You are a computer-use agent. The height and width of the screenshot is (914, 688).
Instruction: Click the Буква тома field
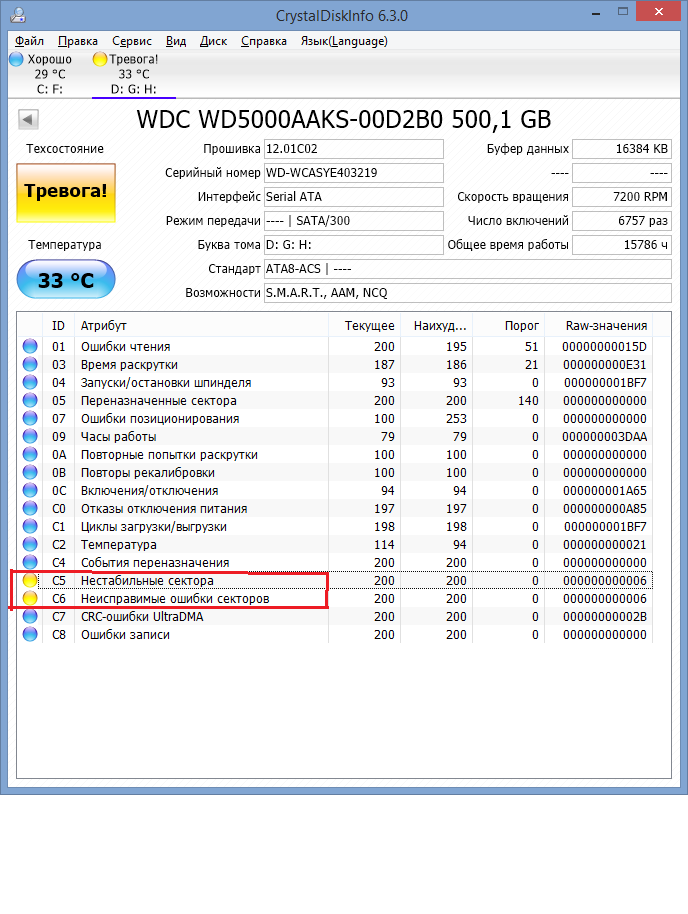354,245
